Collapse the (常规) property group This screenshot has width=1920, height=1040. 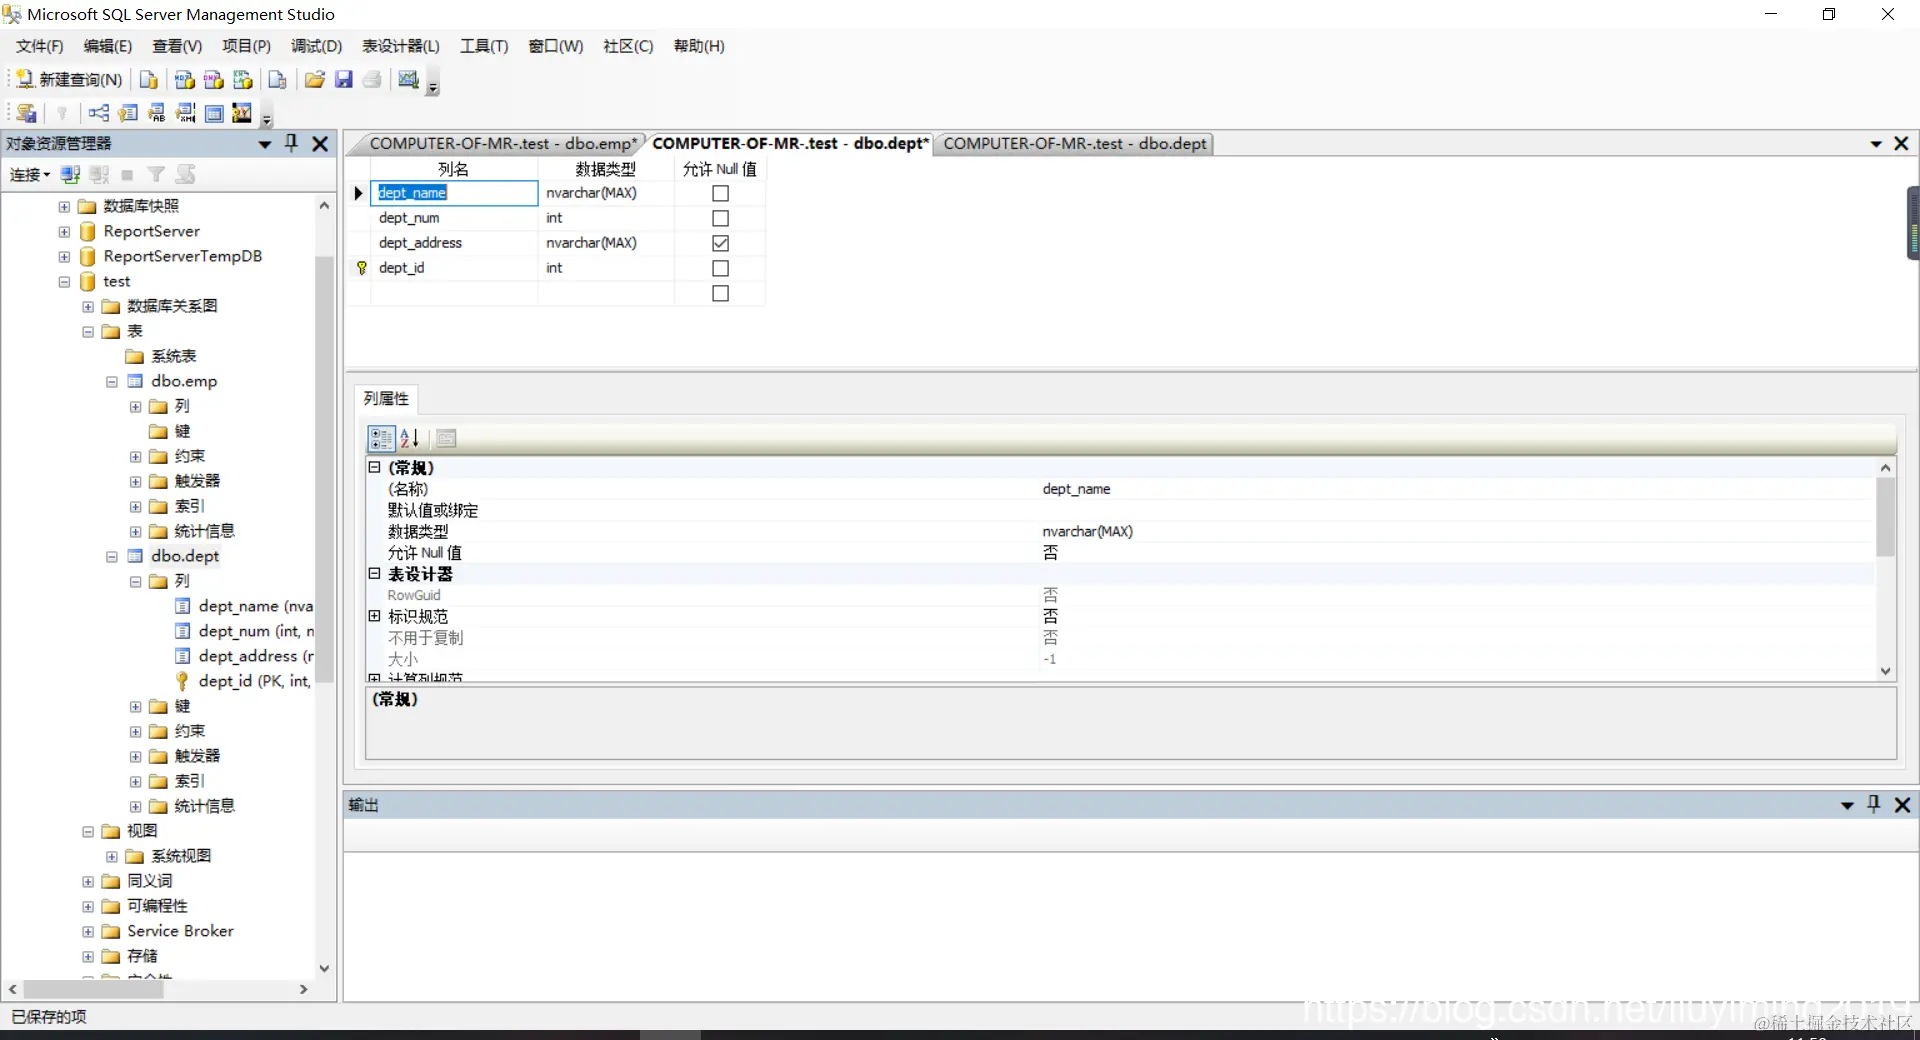click(x=375, y=467)
